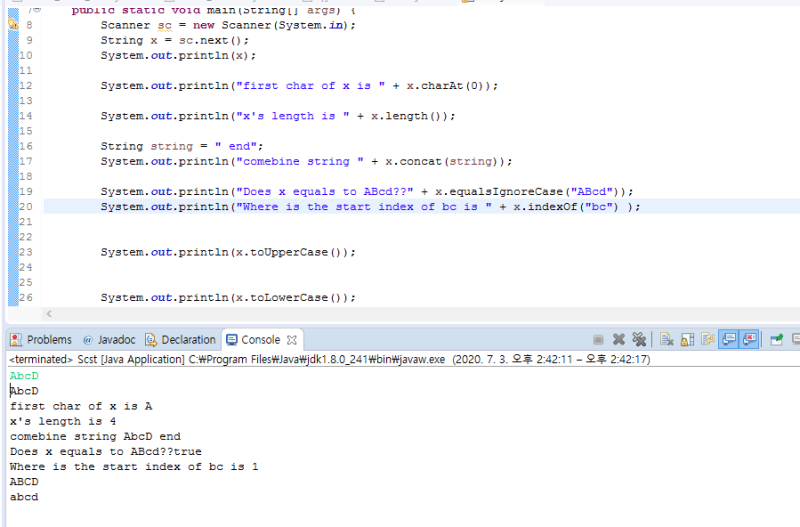800x527 pixels.
Task: Pin the Console view
Action: [777, 340]
